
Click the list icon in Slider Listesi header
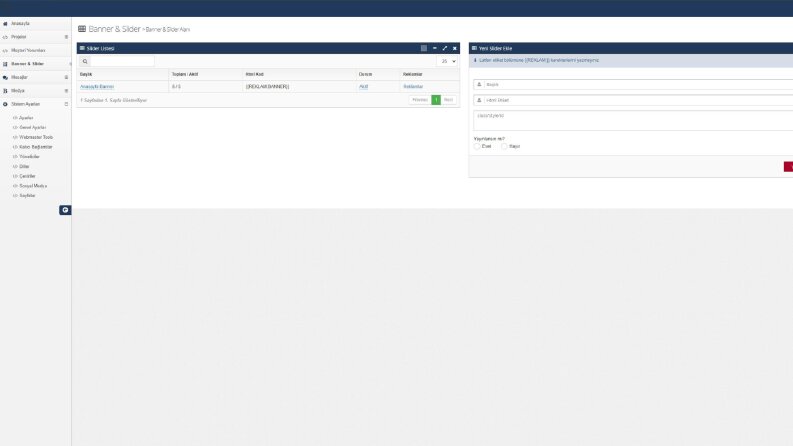coord(82,48)
